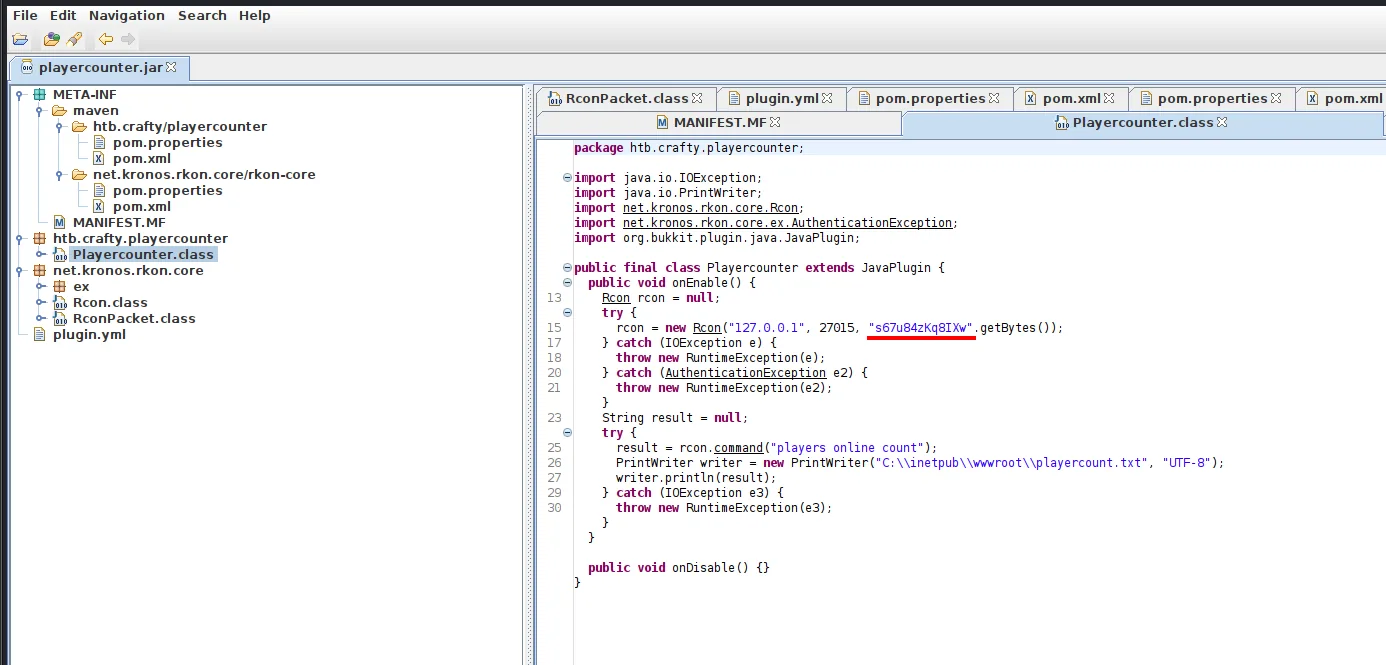The image size is (1386, 665).
Task: Click the ex package icon
Action: tap(59, 286)
